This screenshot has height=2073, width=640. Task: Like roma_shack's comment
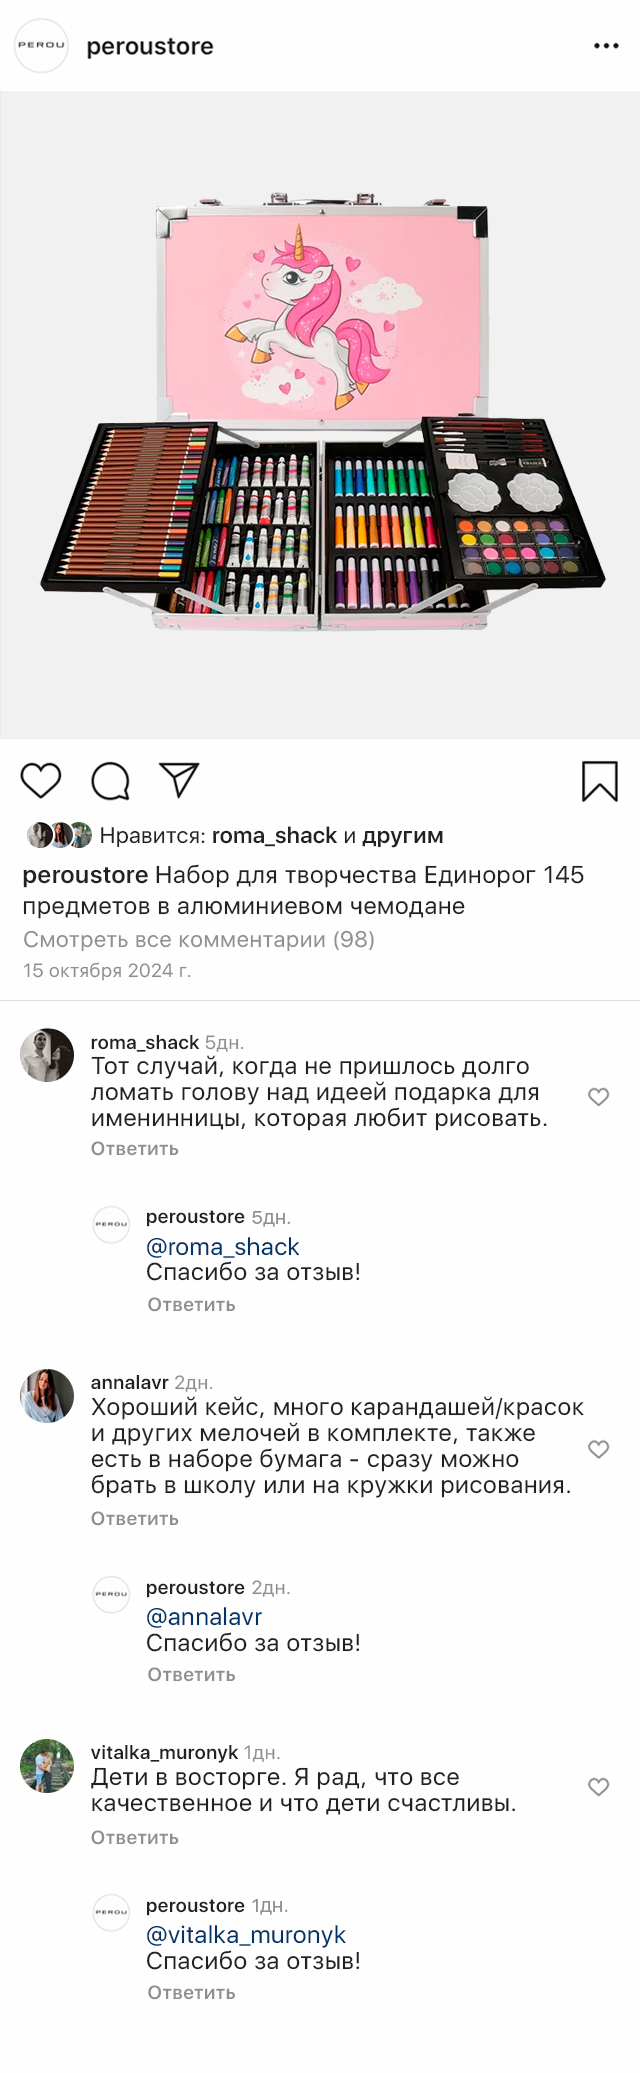pyautogui.click(x=598, y=1097)
